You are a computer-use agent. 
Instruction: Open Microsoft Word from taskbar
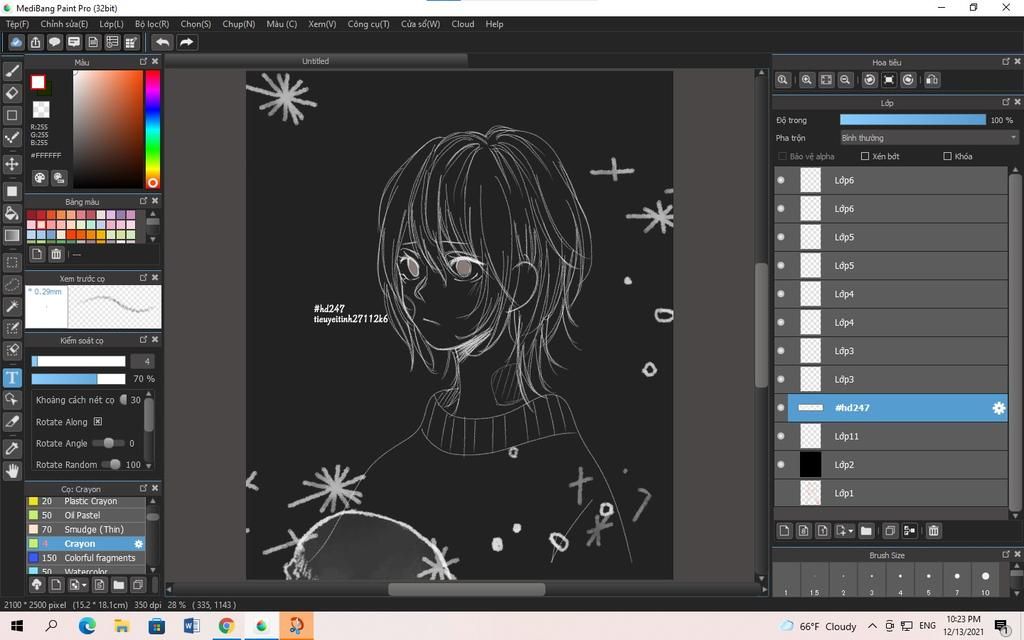191,626
